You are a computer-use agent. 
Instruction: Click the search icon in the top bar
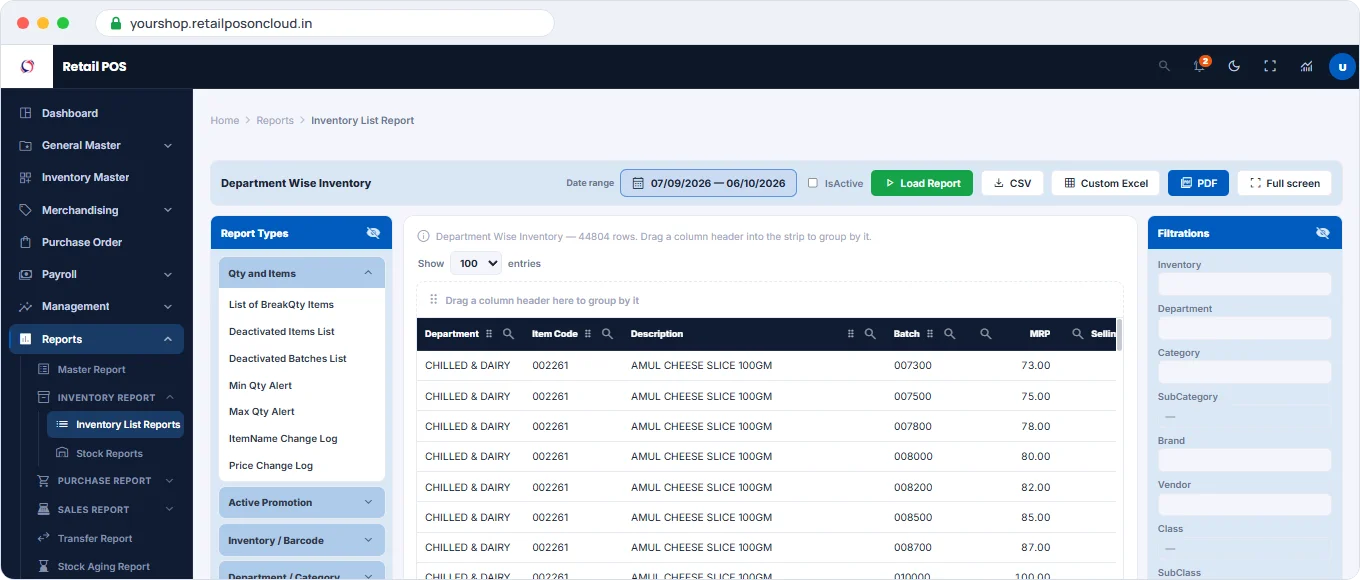1164,66
